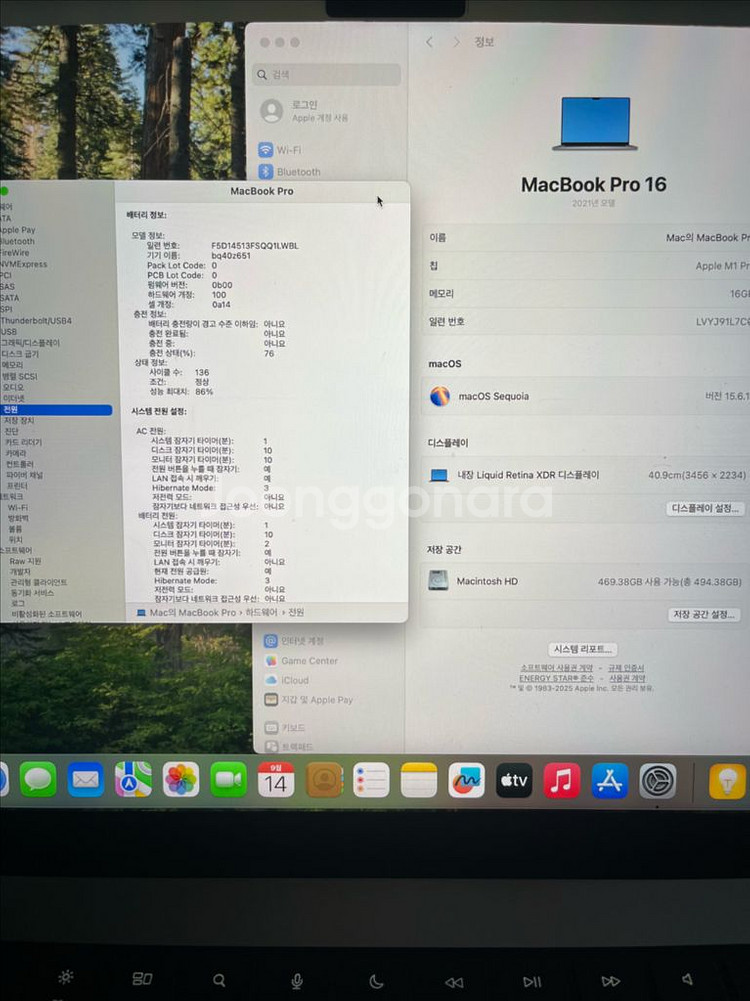
Task: Launch FaceTime from the Dock
Action: (229, 779)
